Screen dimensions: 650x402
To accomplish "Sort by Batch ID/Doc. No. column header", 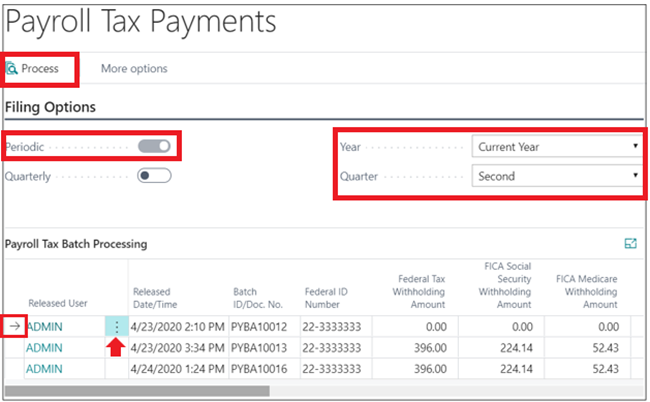I will [x=258, y=298].
